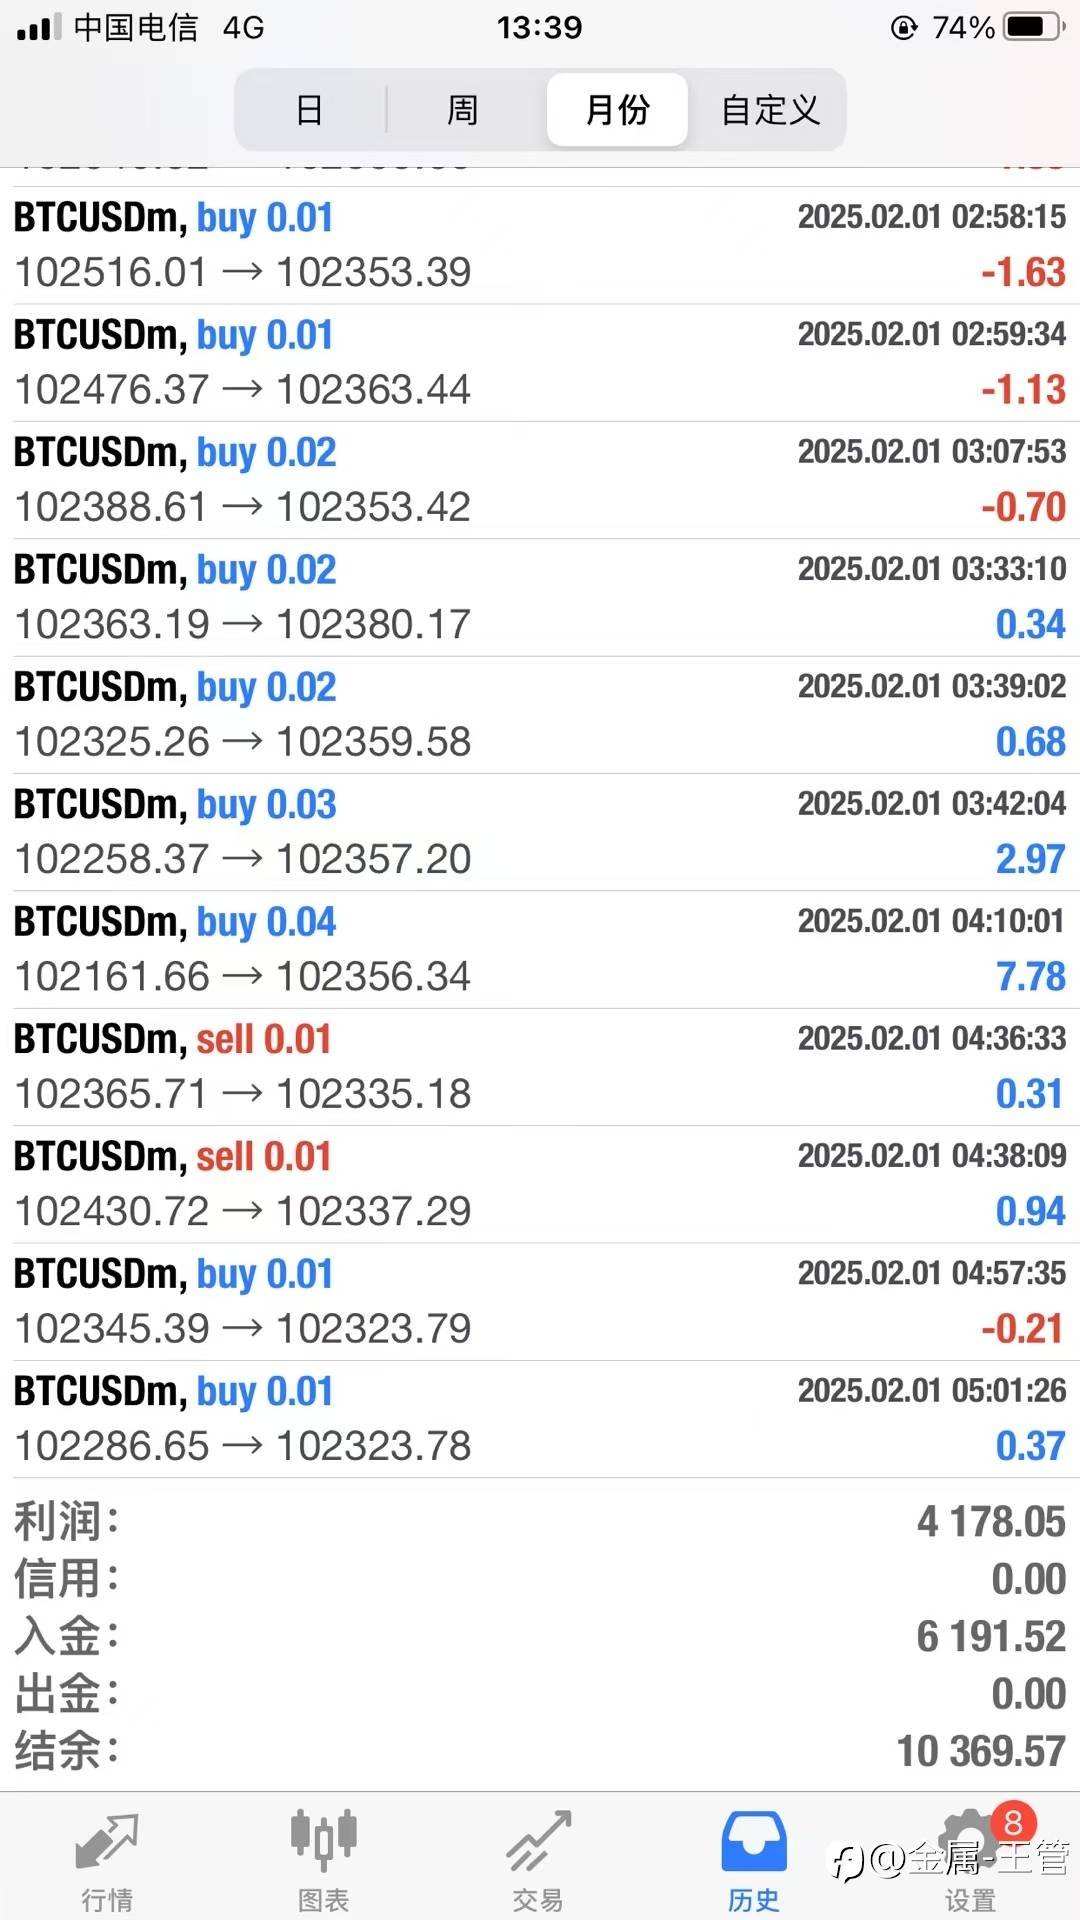Tap the cellular signal bars icon
1080x1920 pixels.
point(38,27)
